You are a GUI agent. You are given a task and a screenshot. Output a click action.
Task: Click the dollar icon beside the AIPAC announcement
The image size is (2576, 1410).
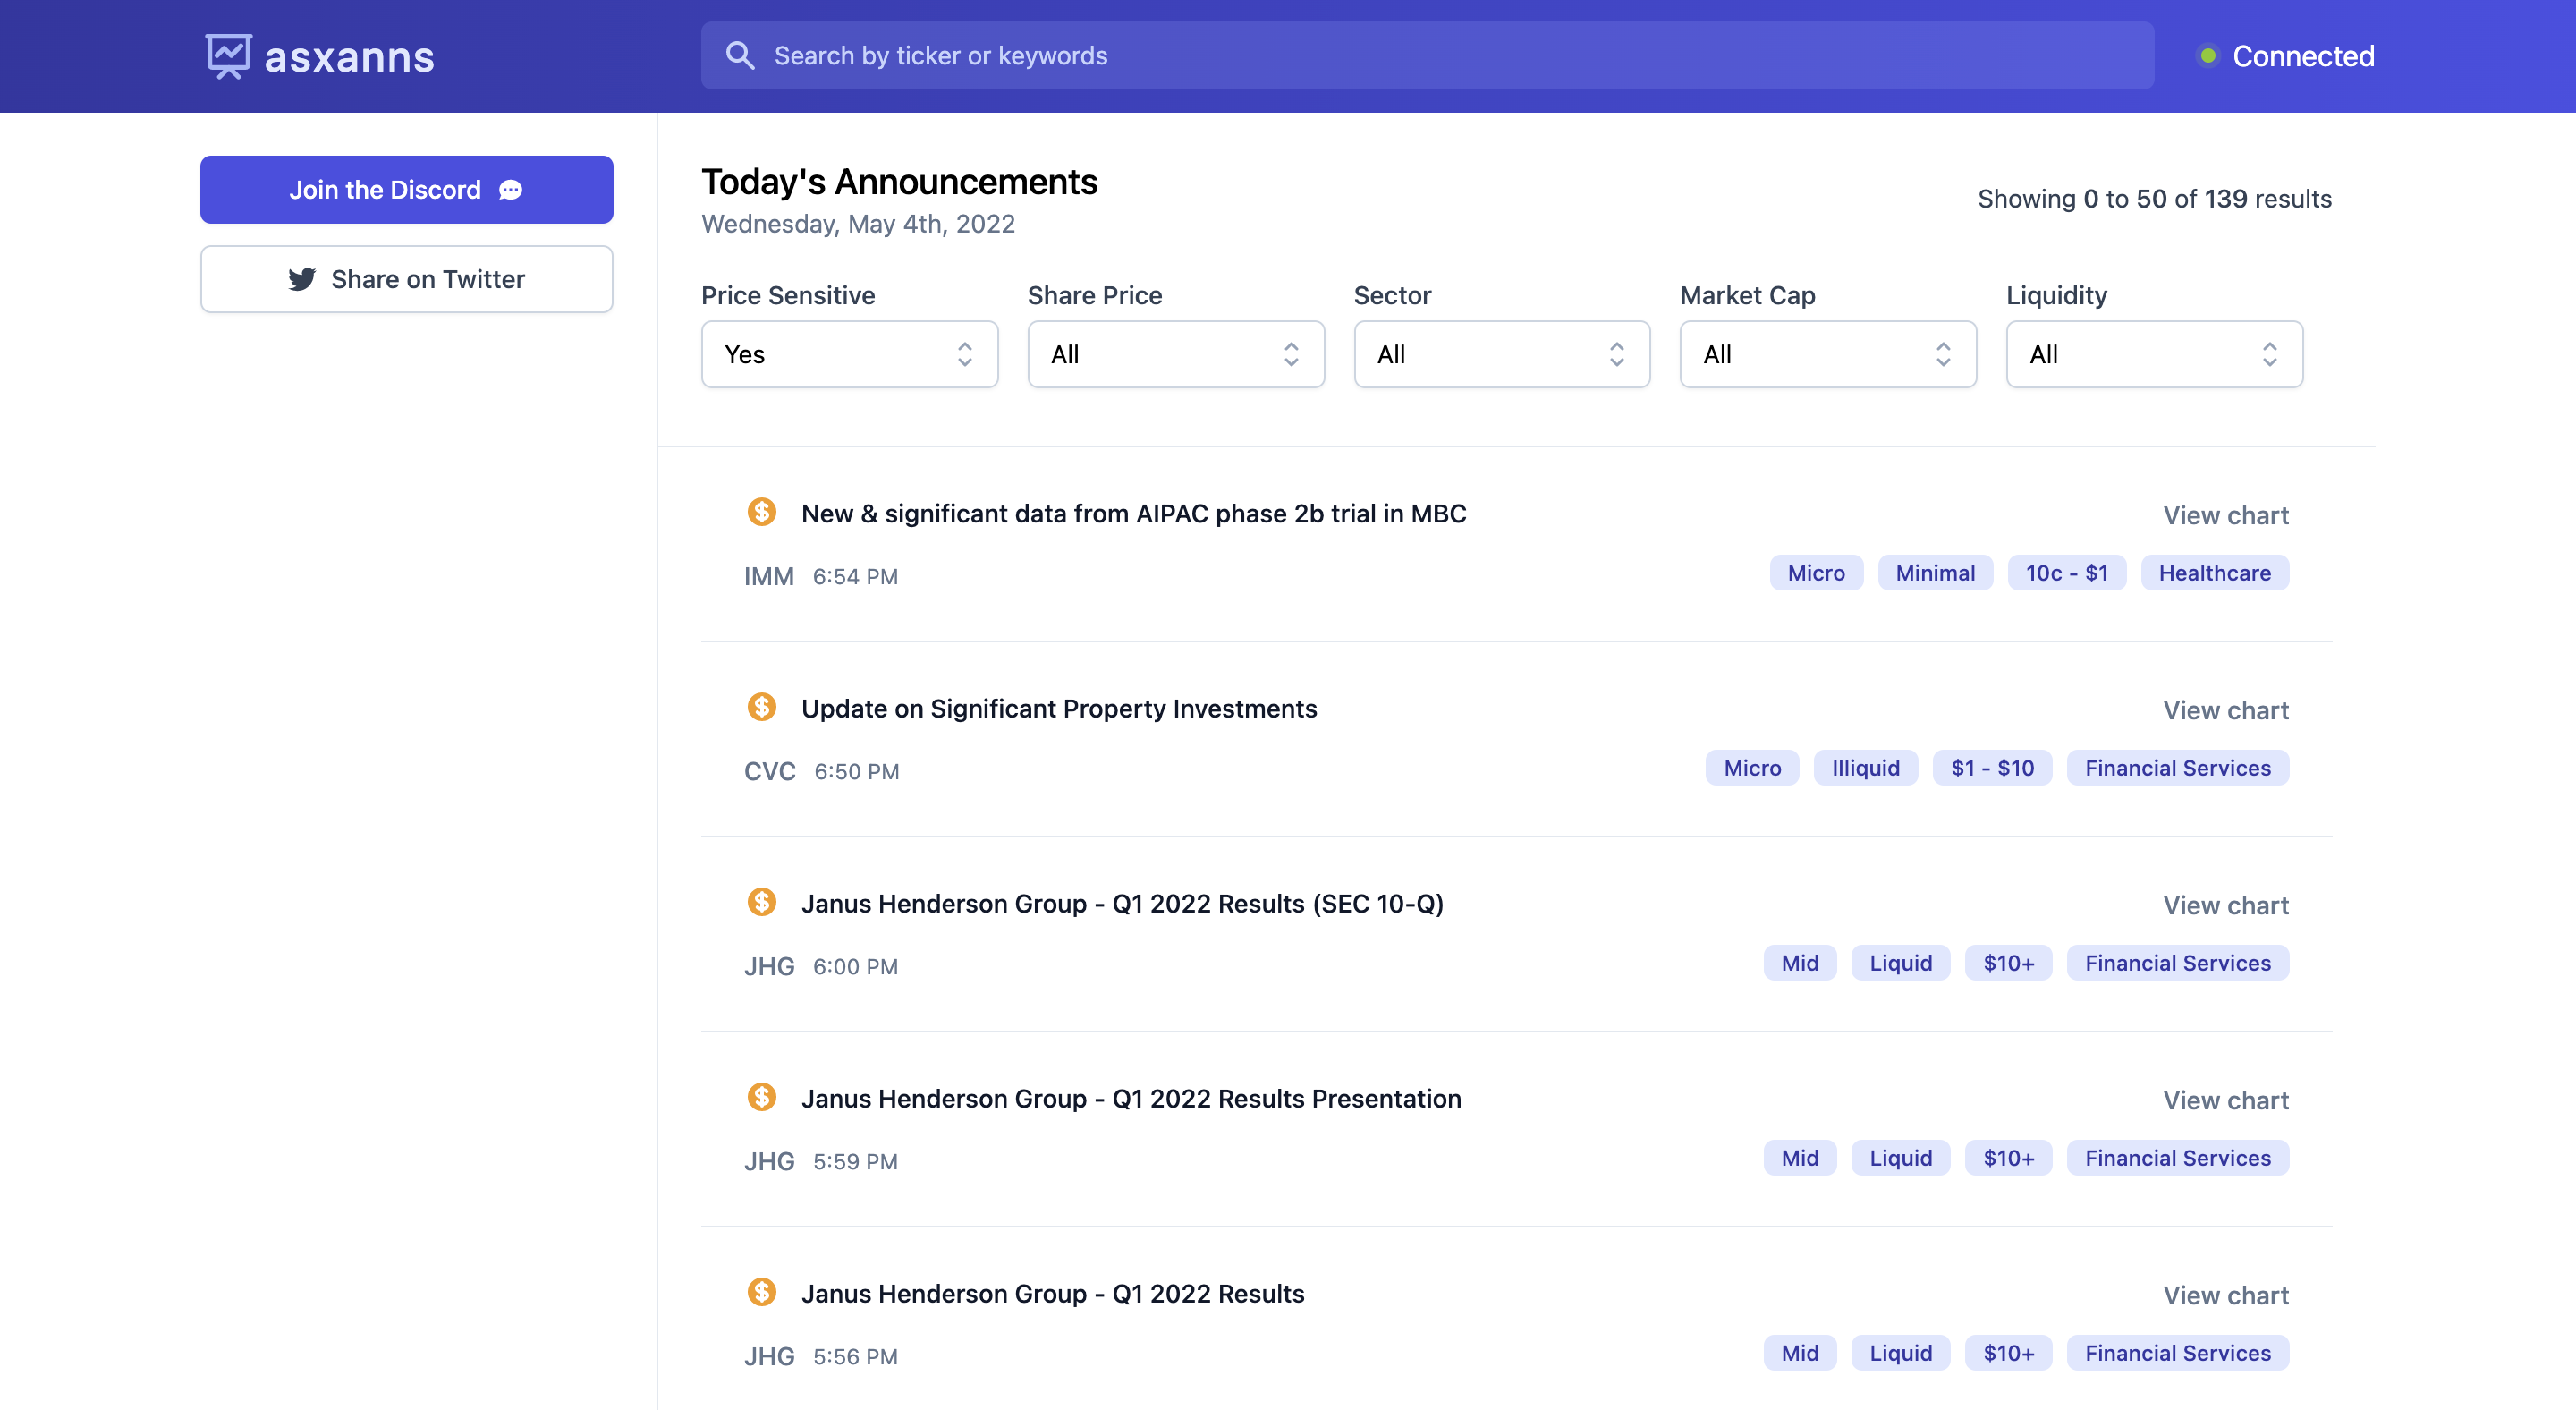point(762,512)
